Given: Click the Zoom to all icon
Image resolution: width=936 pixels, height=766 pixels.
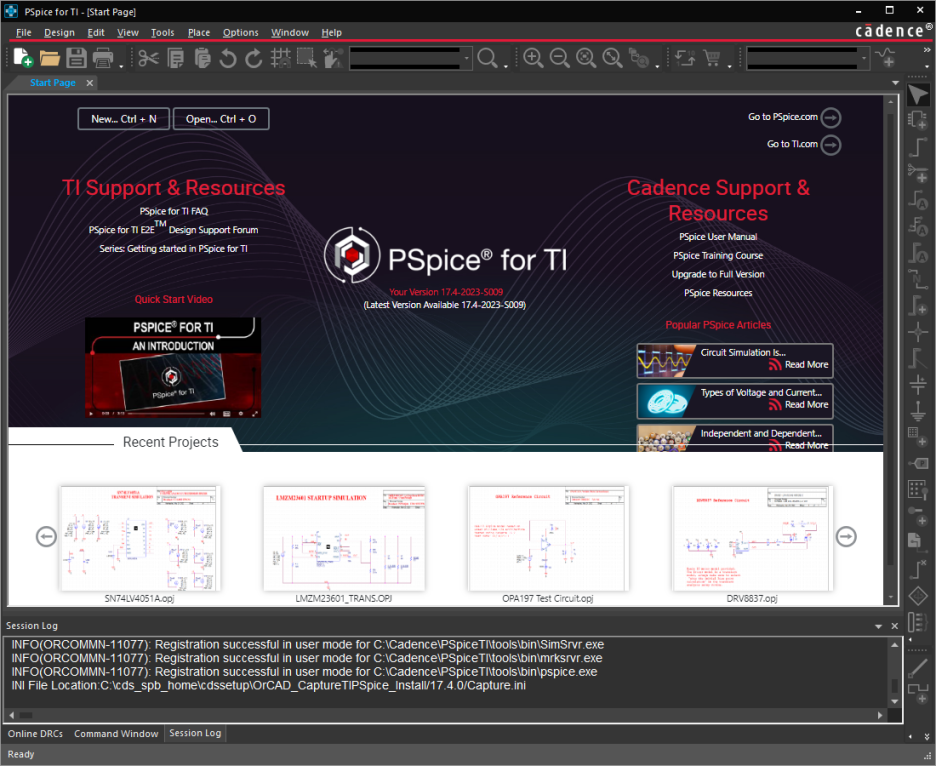Looking at the screenshot, I should click(x=612, y=58).
